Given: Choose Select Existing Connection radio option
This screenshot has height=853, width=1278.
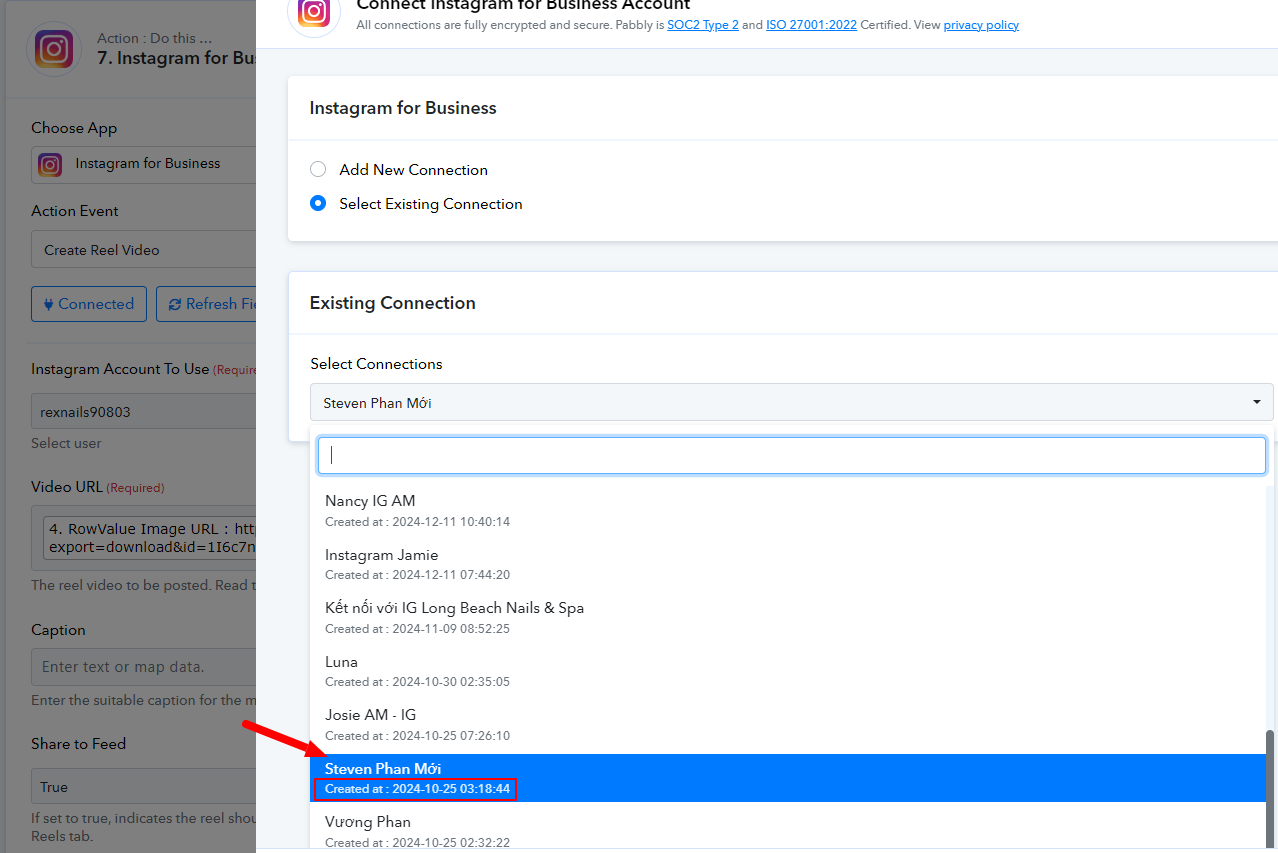Looking at the screenshot, I should 318,204.
